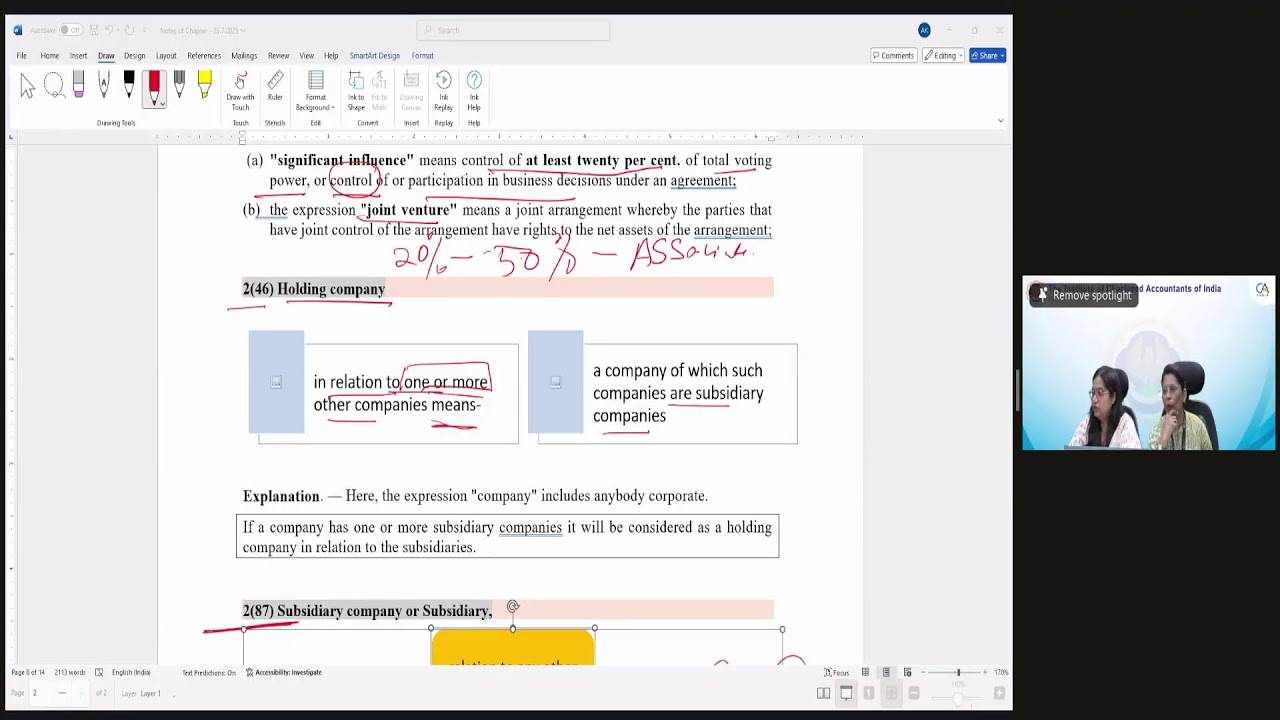1280x720 pixels.
Task: Click the 2(46) Holding company heading
Action: (313, 289)
